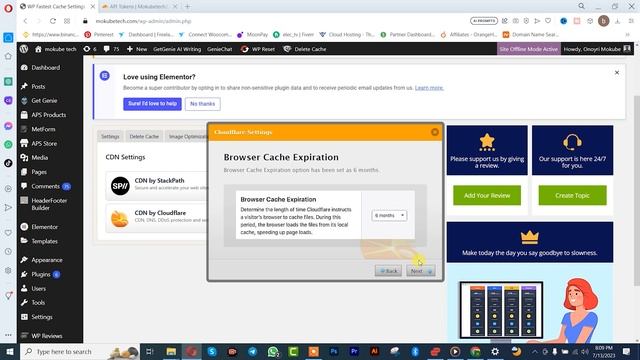This screenshot has width=640, height=360.
Task: Close the Cloudflare Settings dialog
Action: click(435, 132)
